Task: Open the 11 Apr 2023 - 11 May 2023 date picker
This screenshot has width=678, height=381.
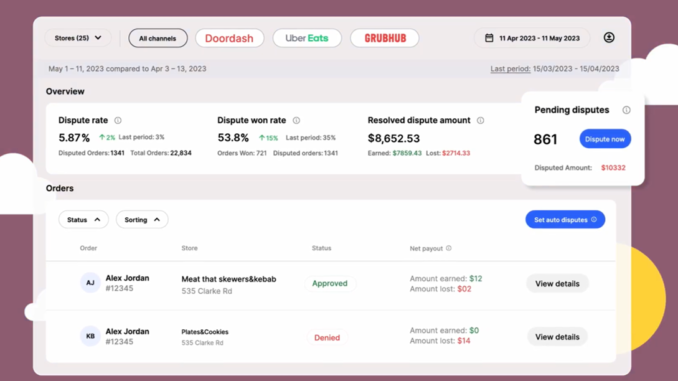Action: (532, 38)
